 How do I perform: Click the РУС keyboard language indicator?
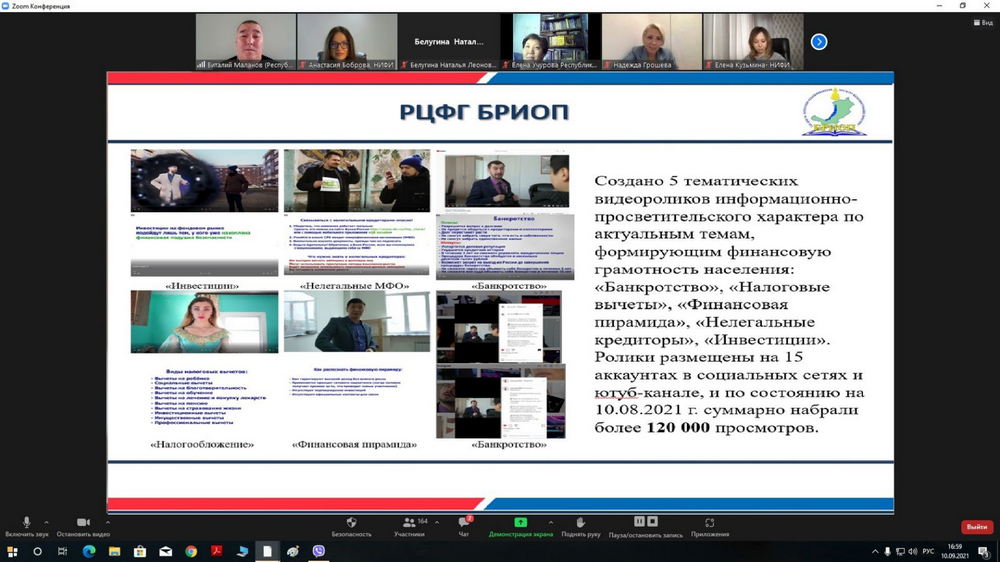tap(928, 551)
